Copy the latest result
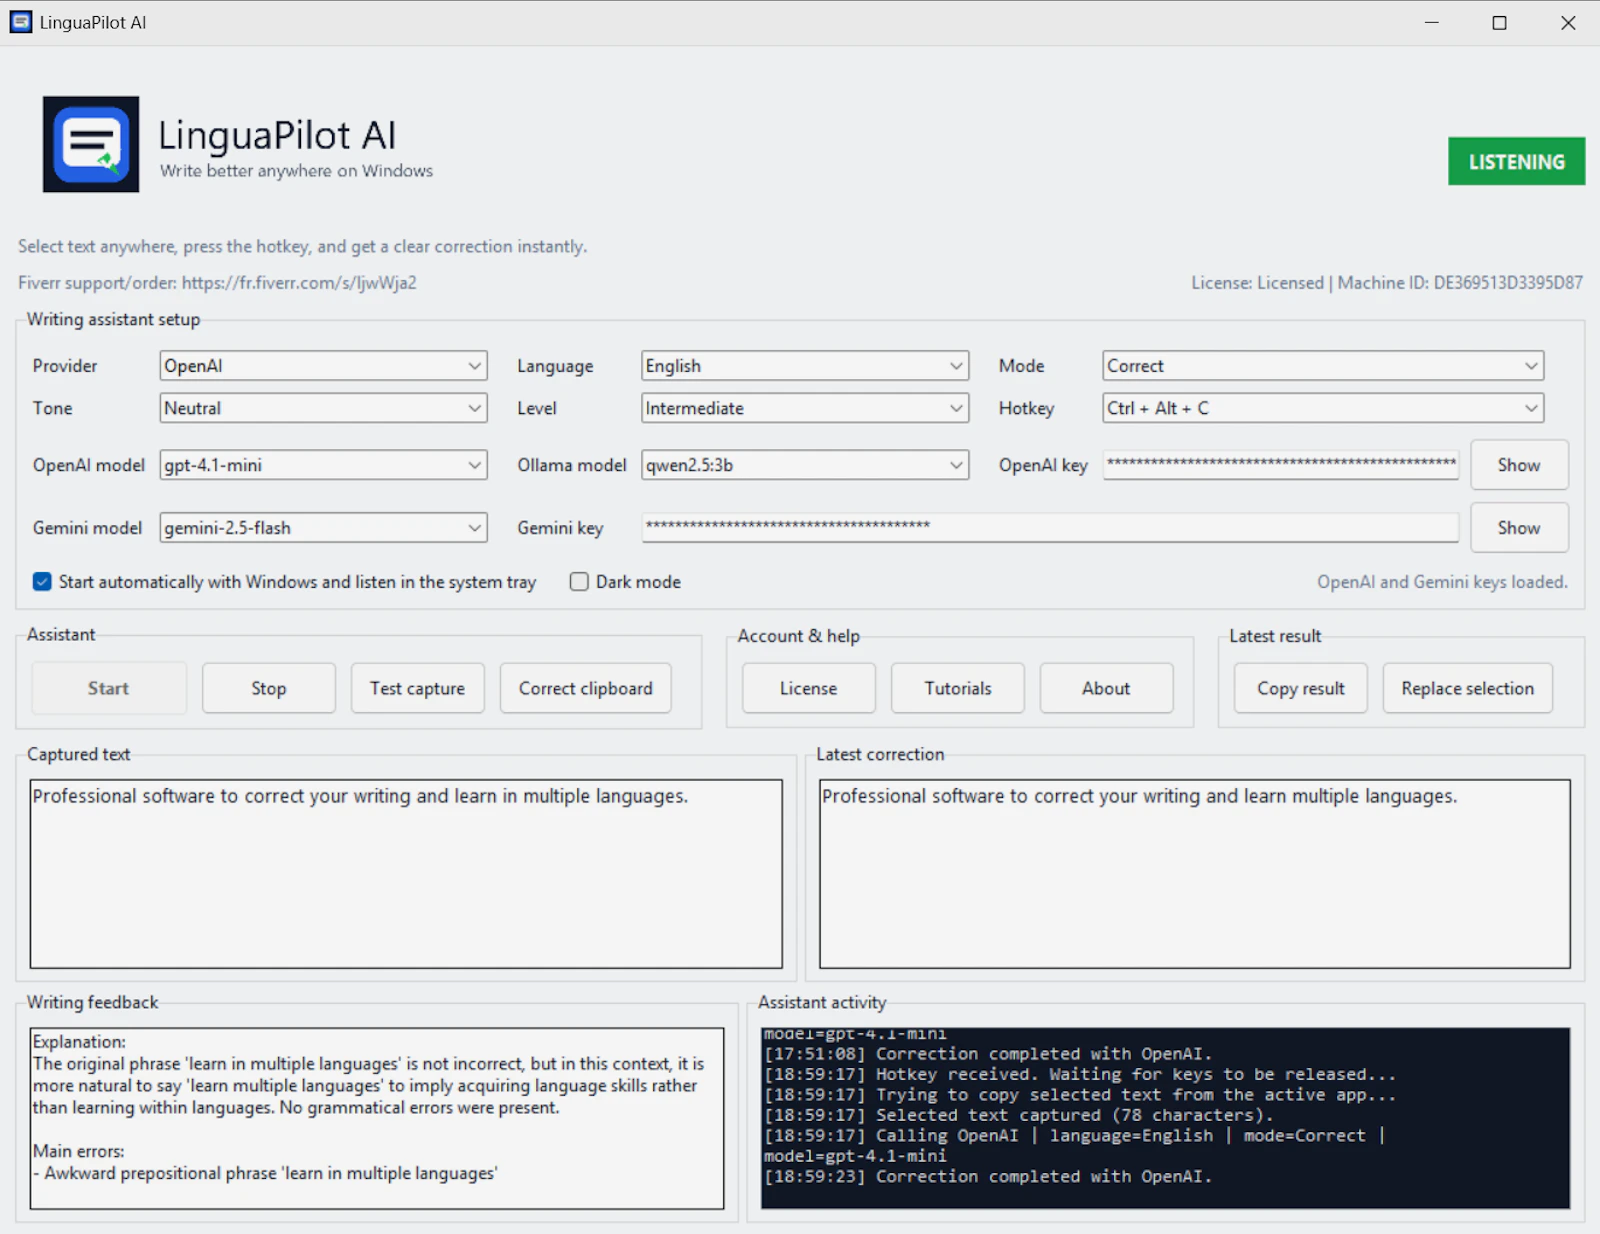Image resolution: width=1600 pixels, height=1234 pixels. pos(1301,688)
